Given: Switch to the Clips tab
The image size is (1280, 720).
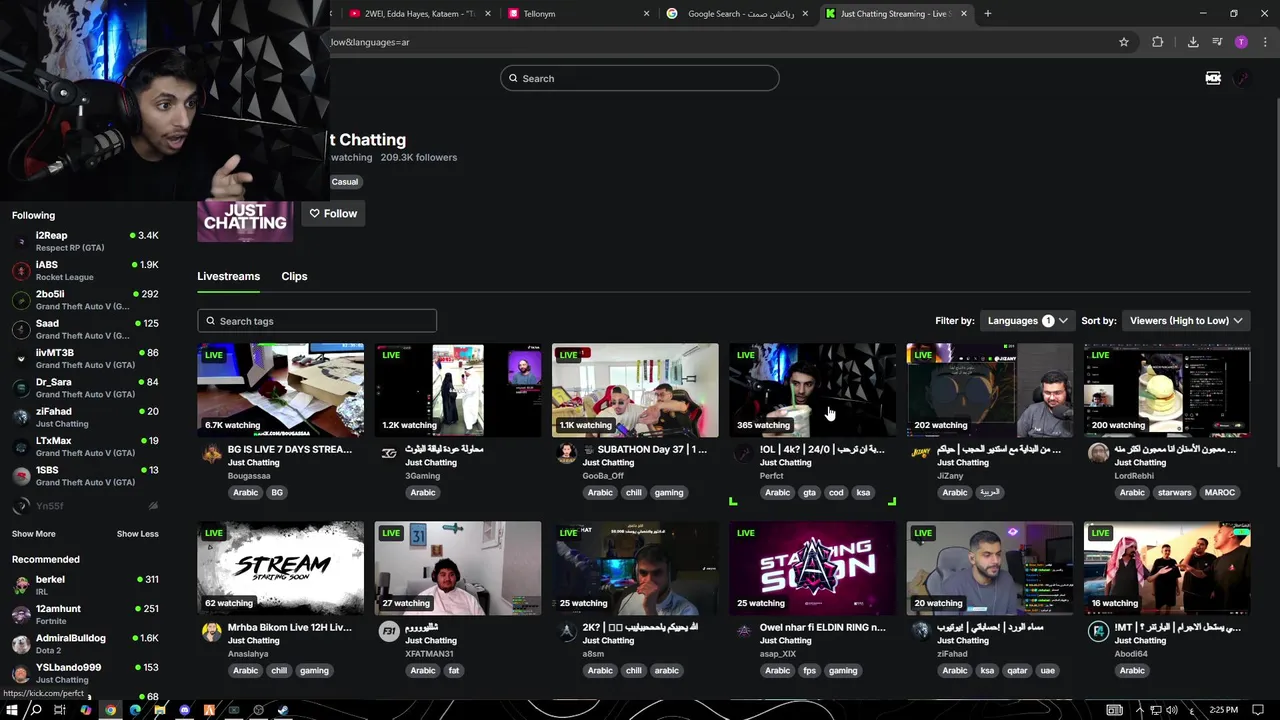Looking at the screenshot, I should (x=294, y=276).
